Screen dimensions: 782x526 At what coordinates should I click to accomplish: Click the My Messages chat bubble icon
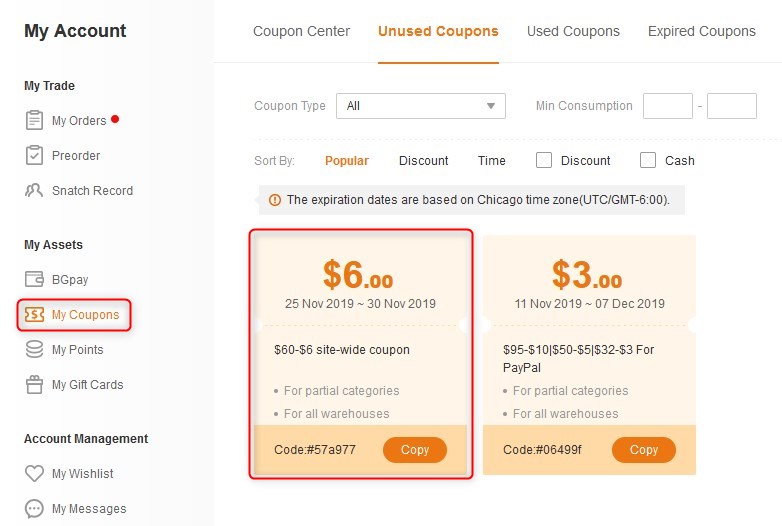tap(34, 509)
